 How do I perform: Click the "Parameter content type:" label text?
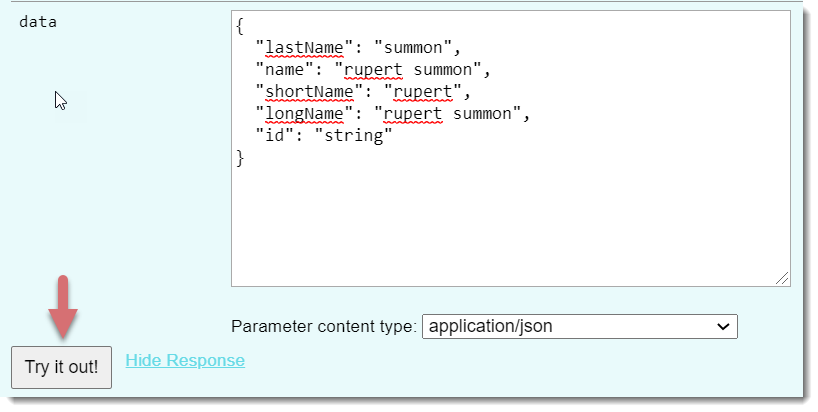(323, 326)
